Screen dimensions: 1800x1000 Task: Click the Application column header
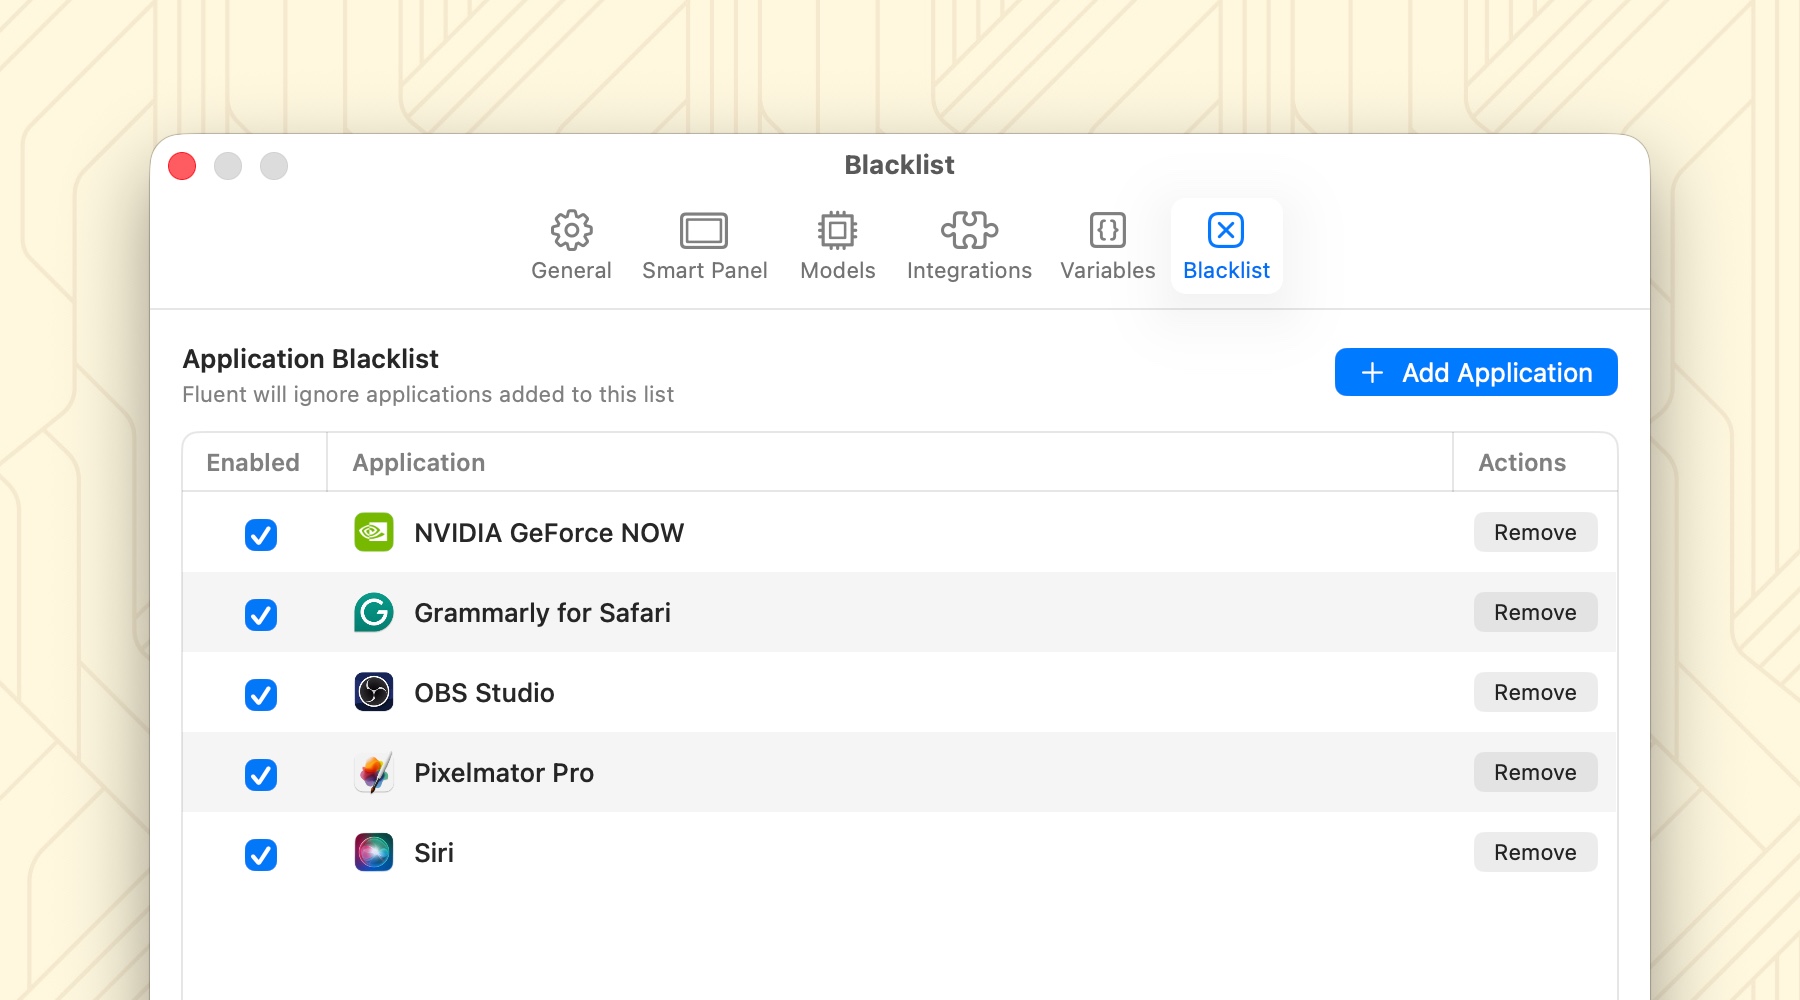tap(419, 463)
